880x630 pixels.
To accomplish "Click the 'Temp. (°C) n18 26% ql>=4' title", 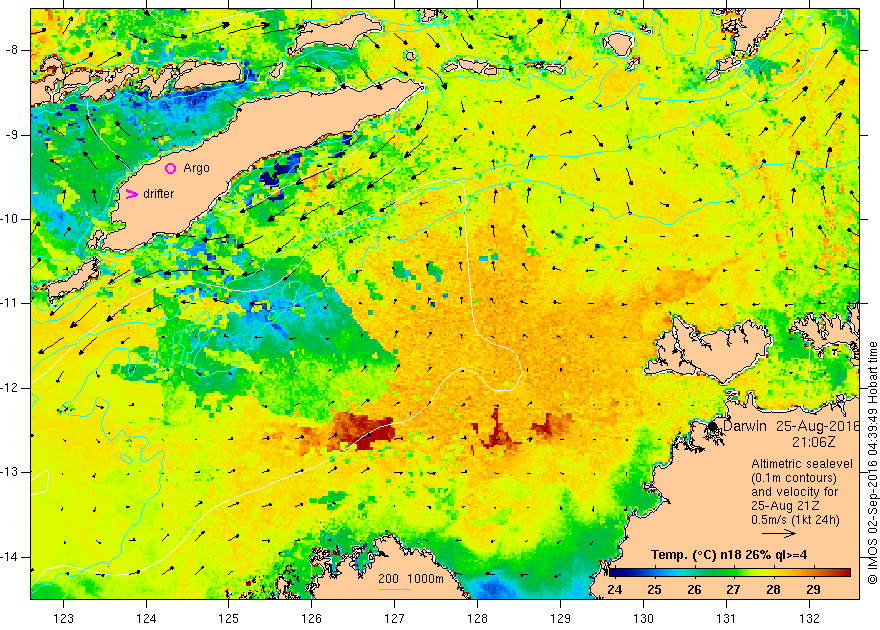I will click(x=729, y=555).
